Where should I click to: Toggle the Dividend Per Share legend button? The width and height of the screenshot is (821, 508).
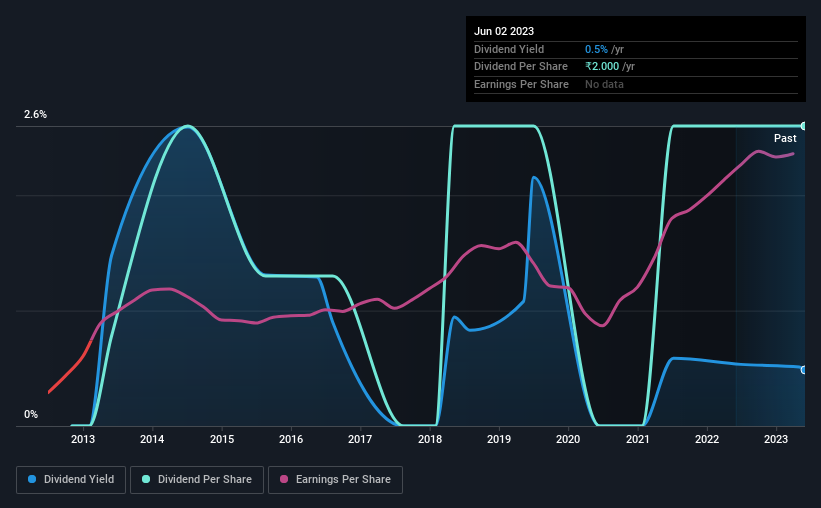(x=197, y=480)
